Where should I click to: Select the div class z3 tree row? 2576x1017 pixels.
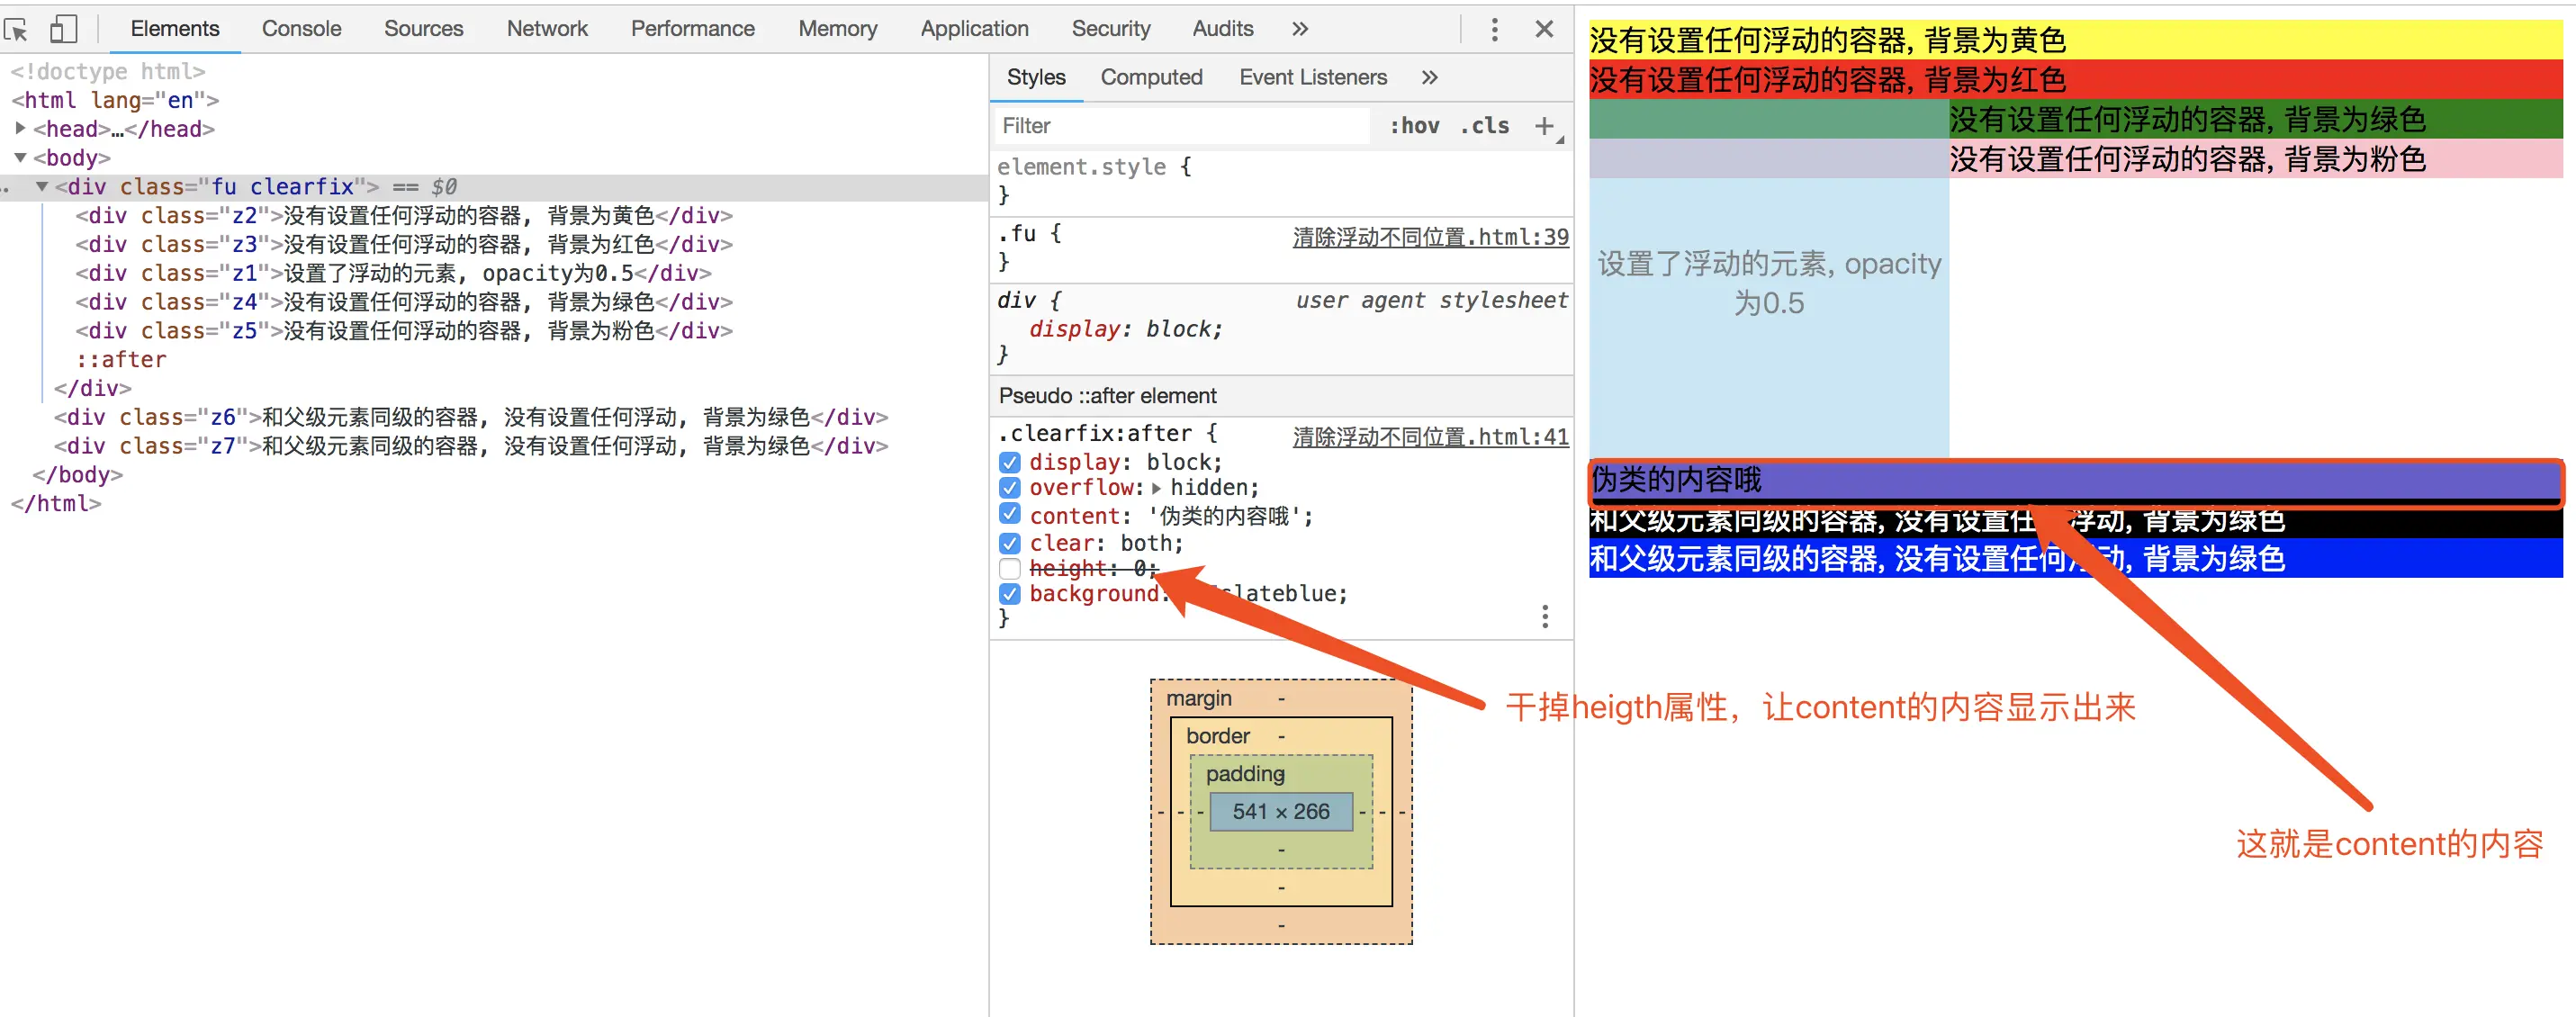coord(404,245)
